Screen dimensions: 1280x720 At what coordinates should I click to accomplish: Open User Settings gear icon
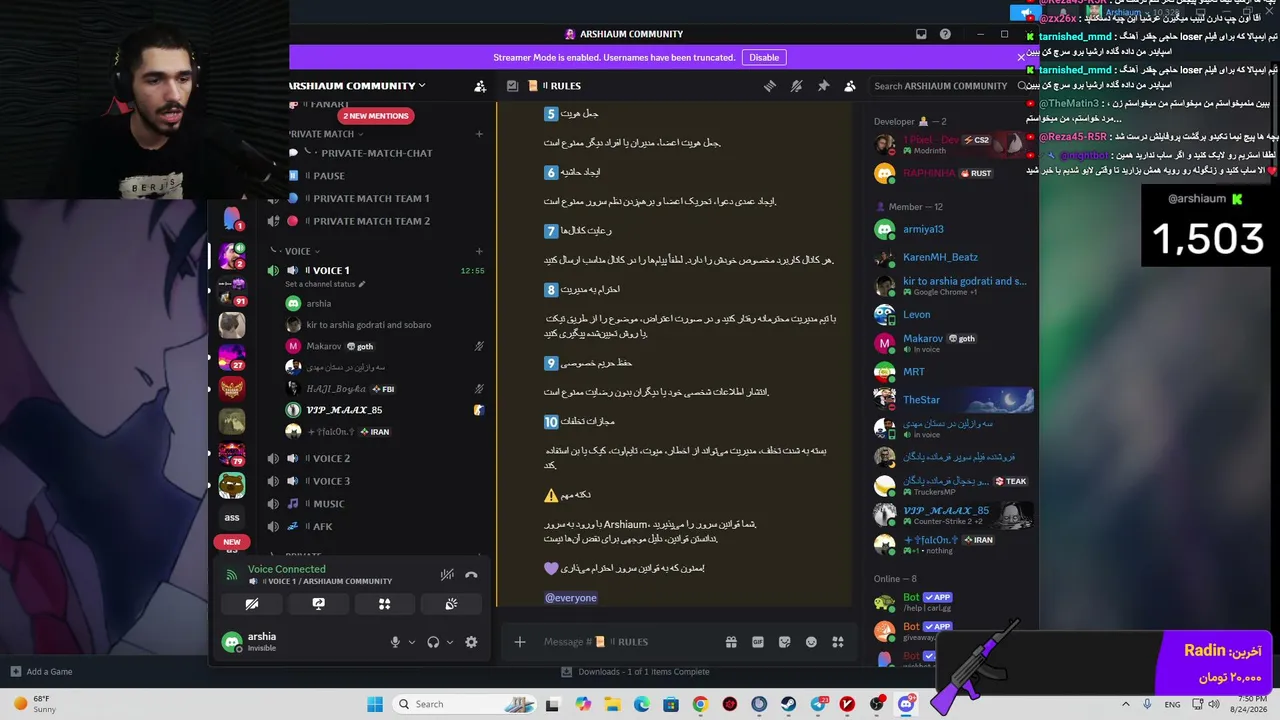471,642
